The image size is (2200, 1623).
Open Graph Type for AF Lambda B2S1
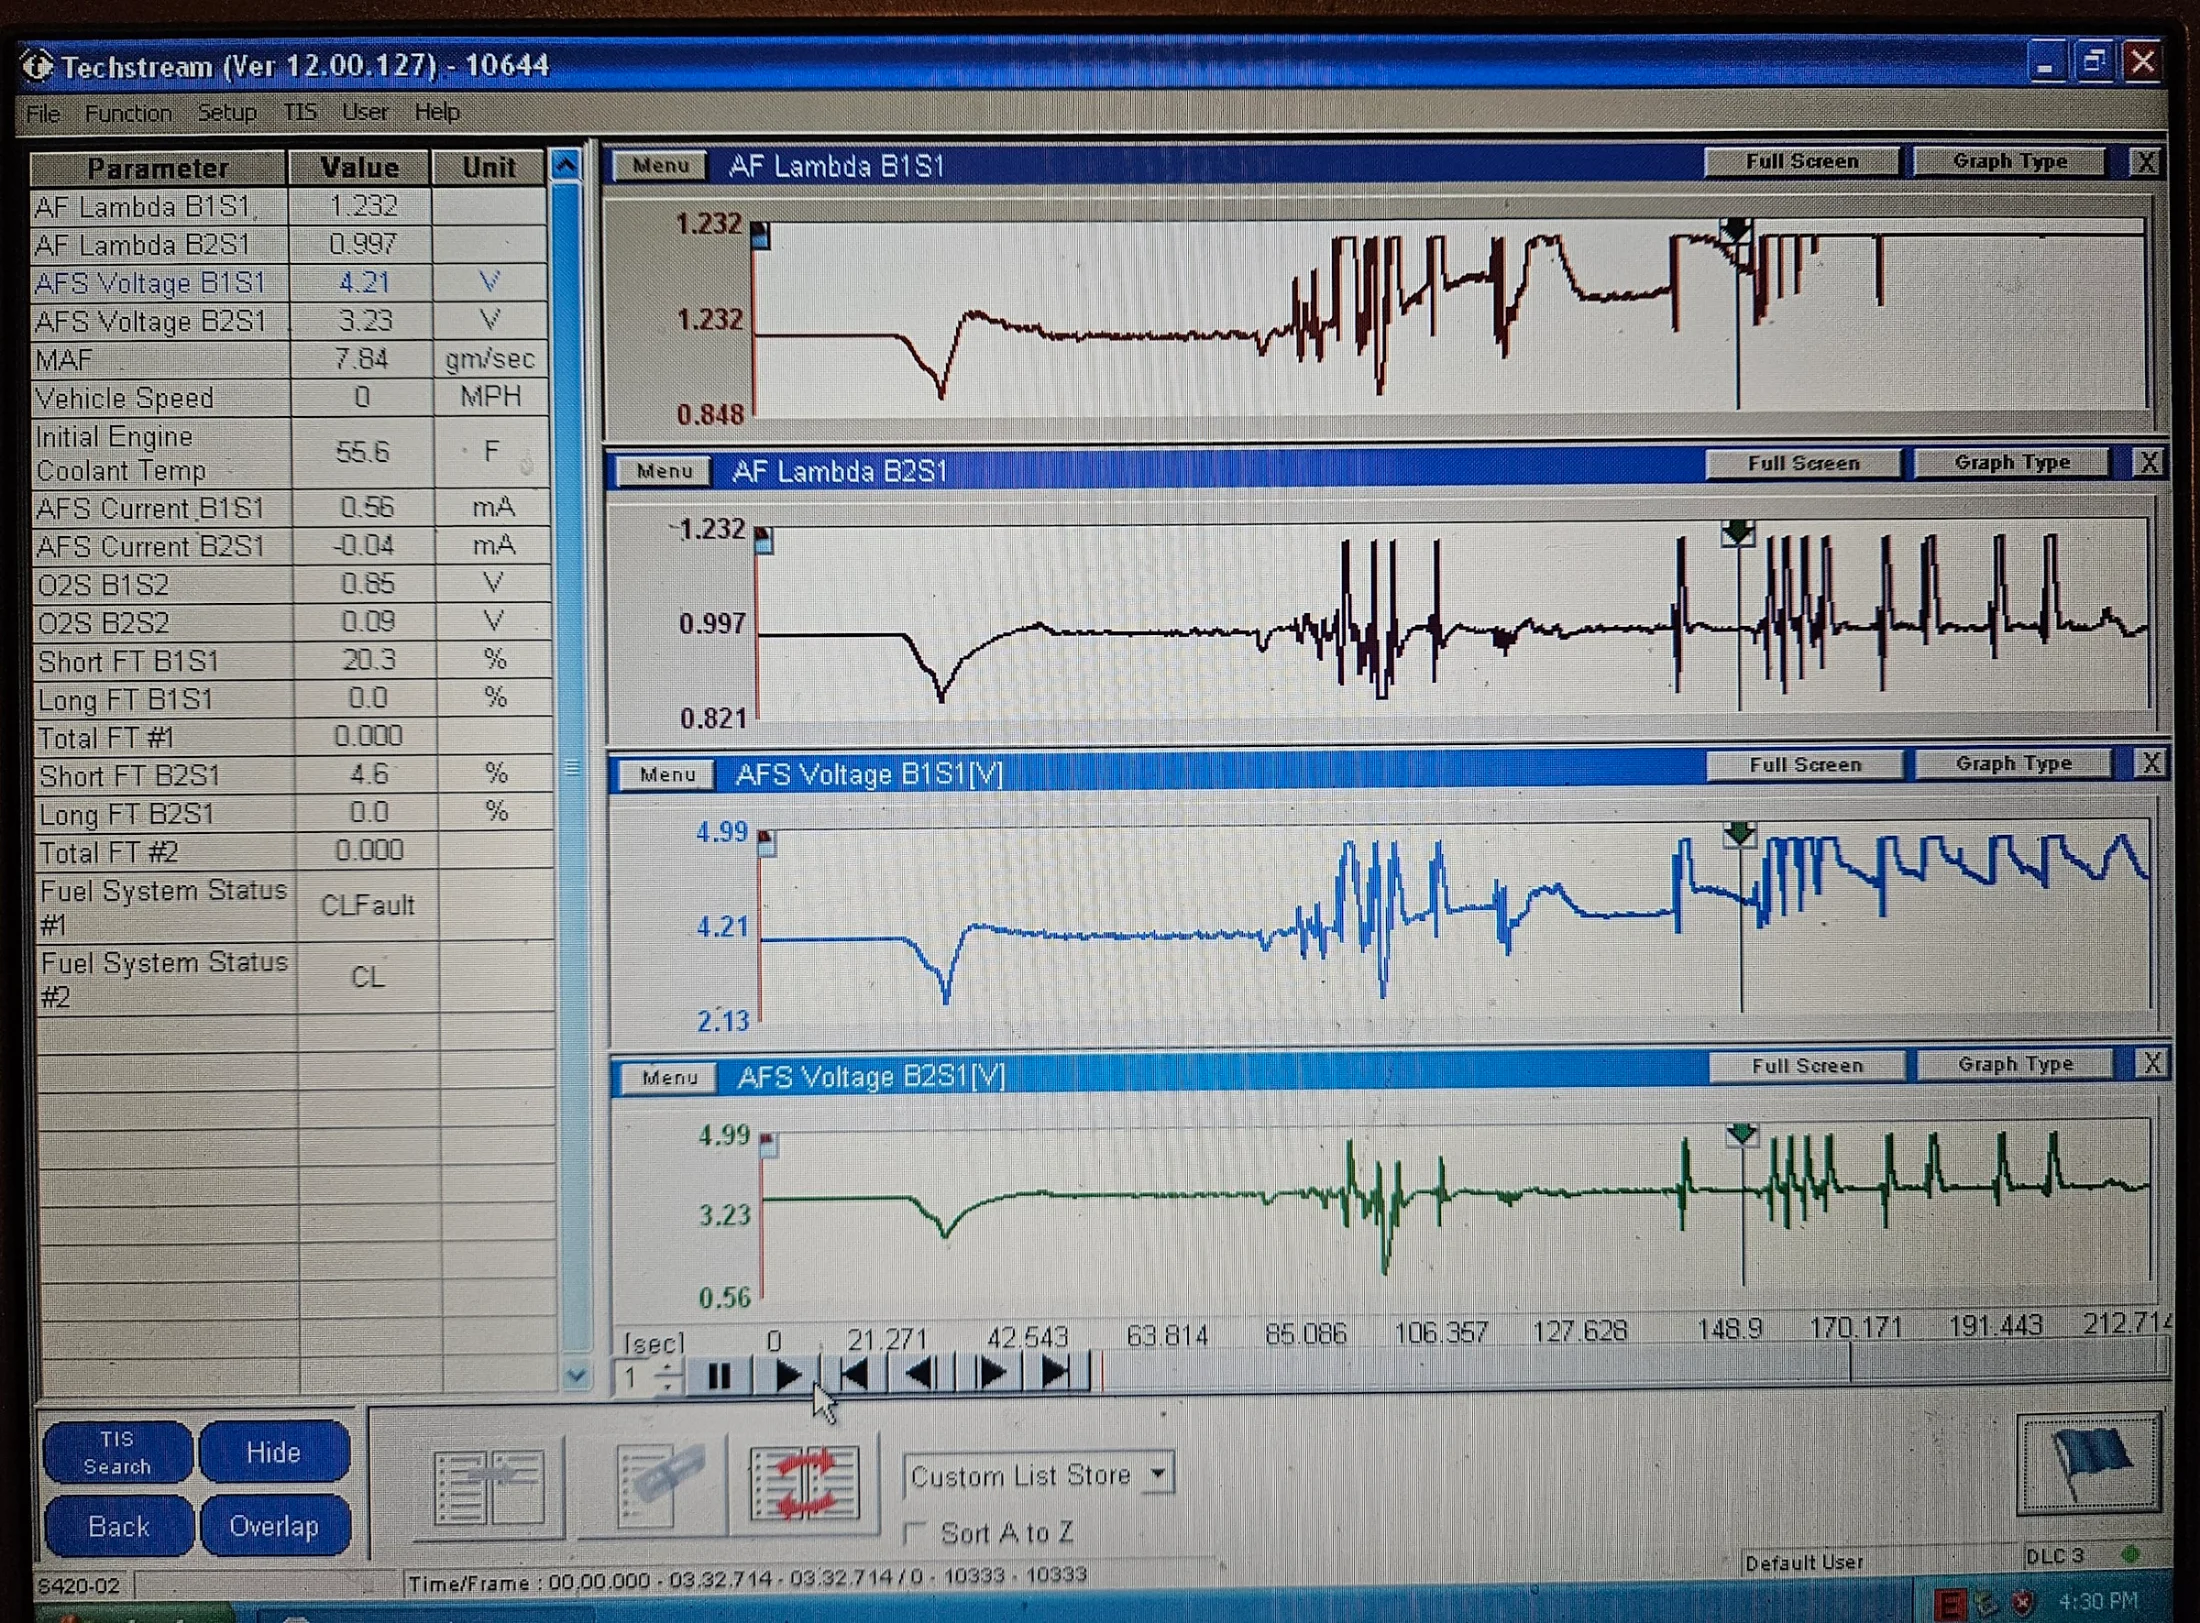2012,463
